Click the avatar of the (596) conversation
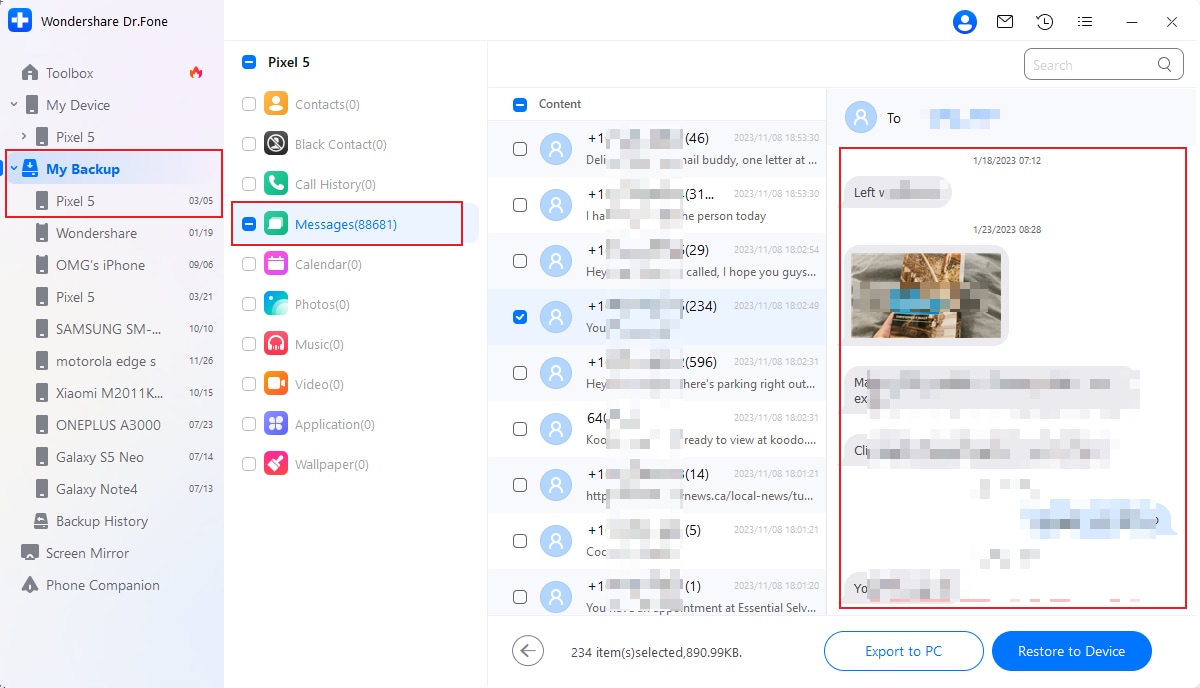1200x688 pixels. coord(556,373)
